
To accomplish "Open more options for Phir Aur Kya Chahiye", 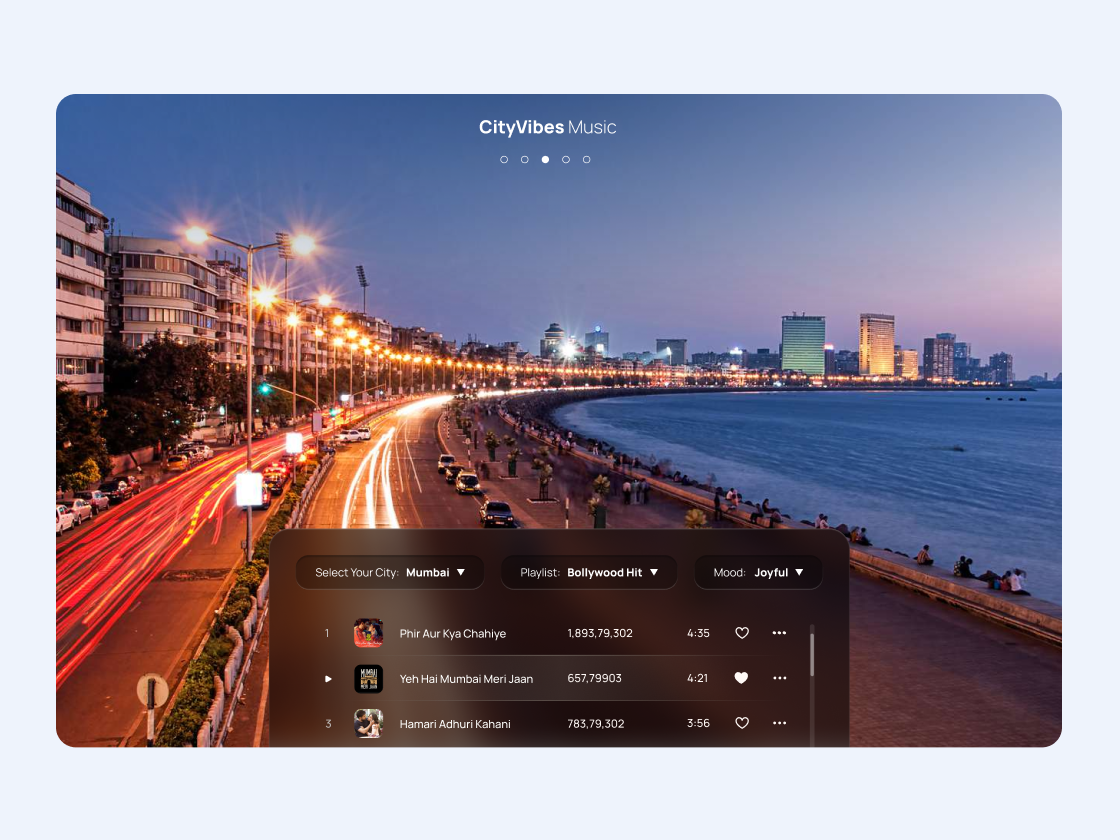I will (x=779, y=633).
